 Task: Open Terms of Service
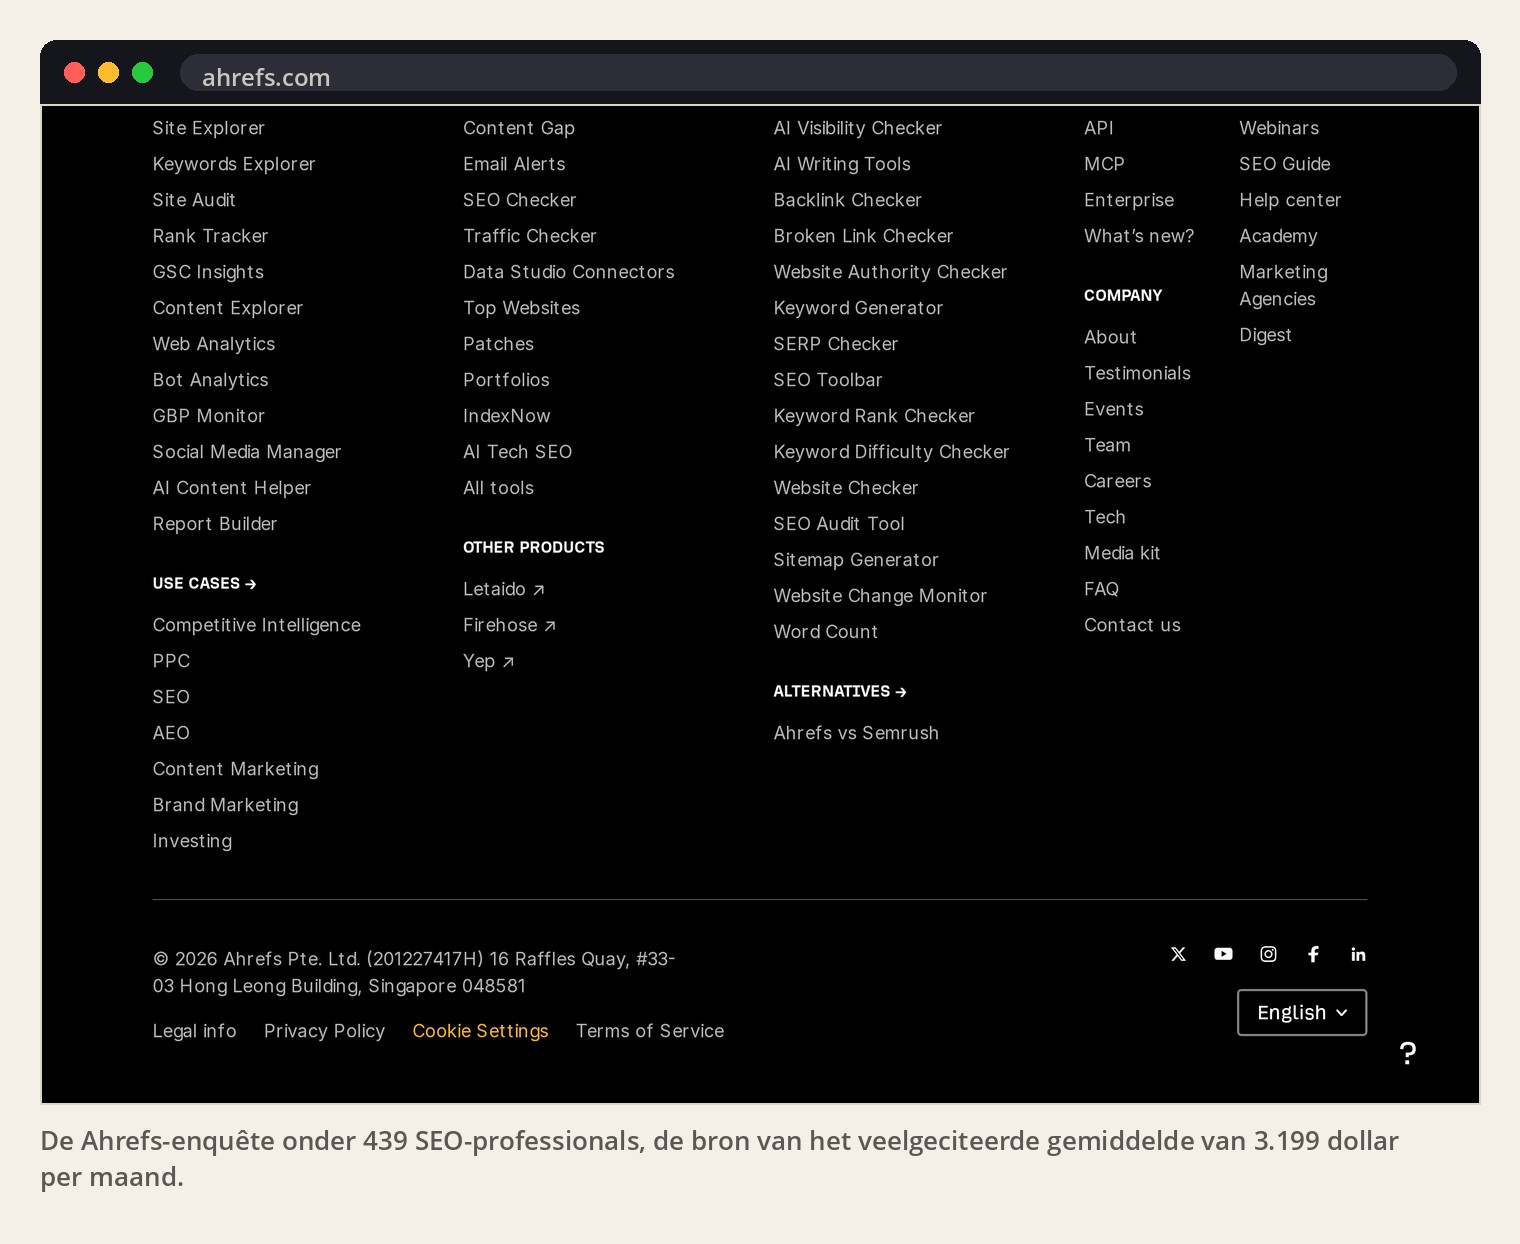650,1031
